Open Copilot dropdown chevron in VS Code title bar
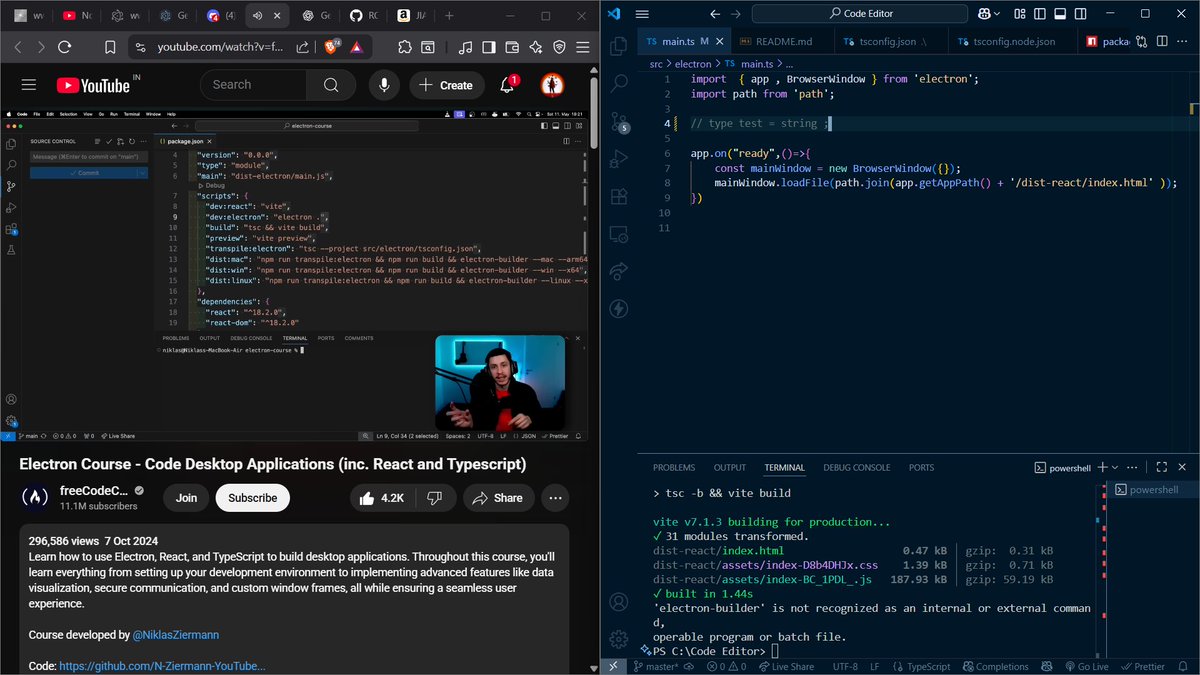Image resolution: width=1200 pixels, height=675 pixels. (x=998, y=14)
